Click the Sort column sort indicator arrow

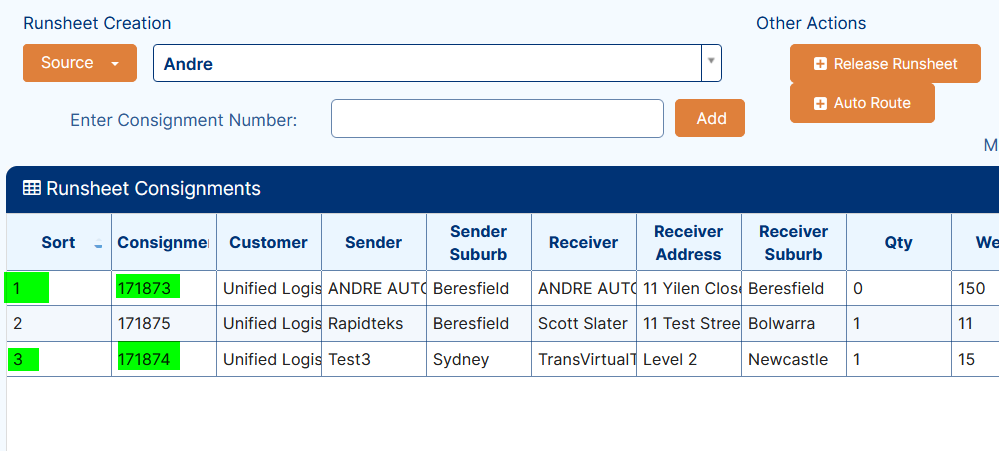click(98, 245)
